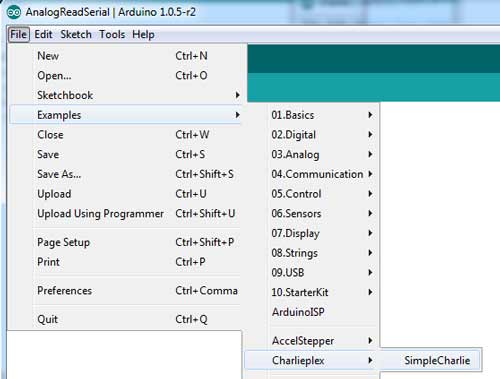Open the Tools menu
500x379 pixels.
112,34
